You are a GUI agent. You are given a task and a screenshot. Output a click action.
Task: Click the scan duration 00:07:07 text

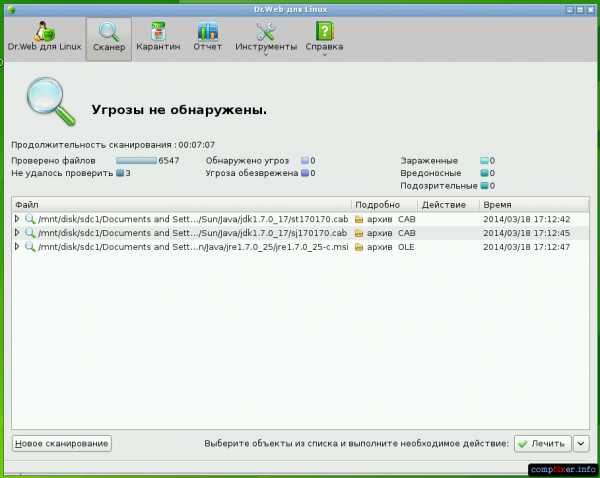click(x=197, y=145)
